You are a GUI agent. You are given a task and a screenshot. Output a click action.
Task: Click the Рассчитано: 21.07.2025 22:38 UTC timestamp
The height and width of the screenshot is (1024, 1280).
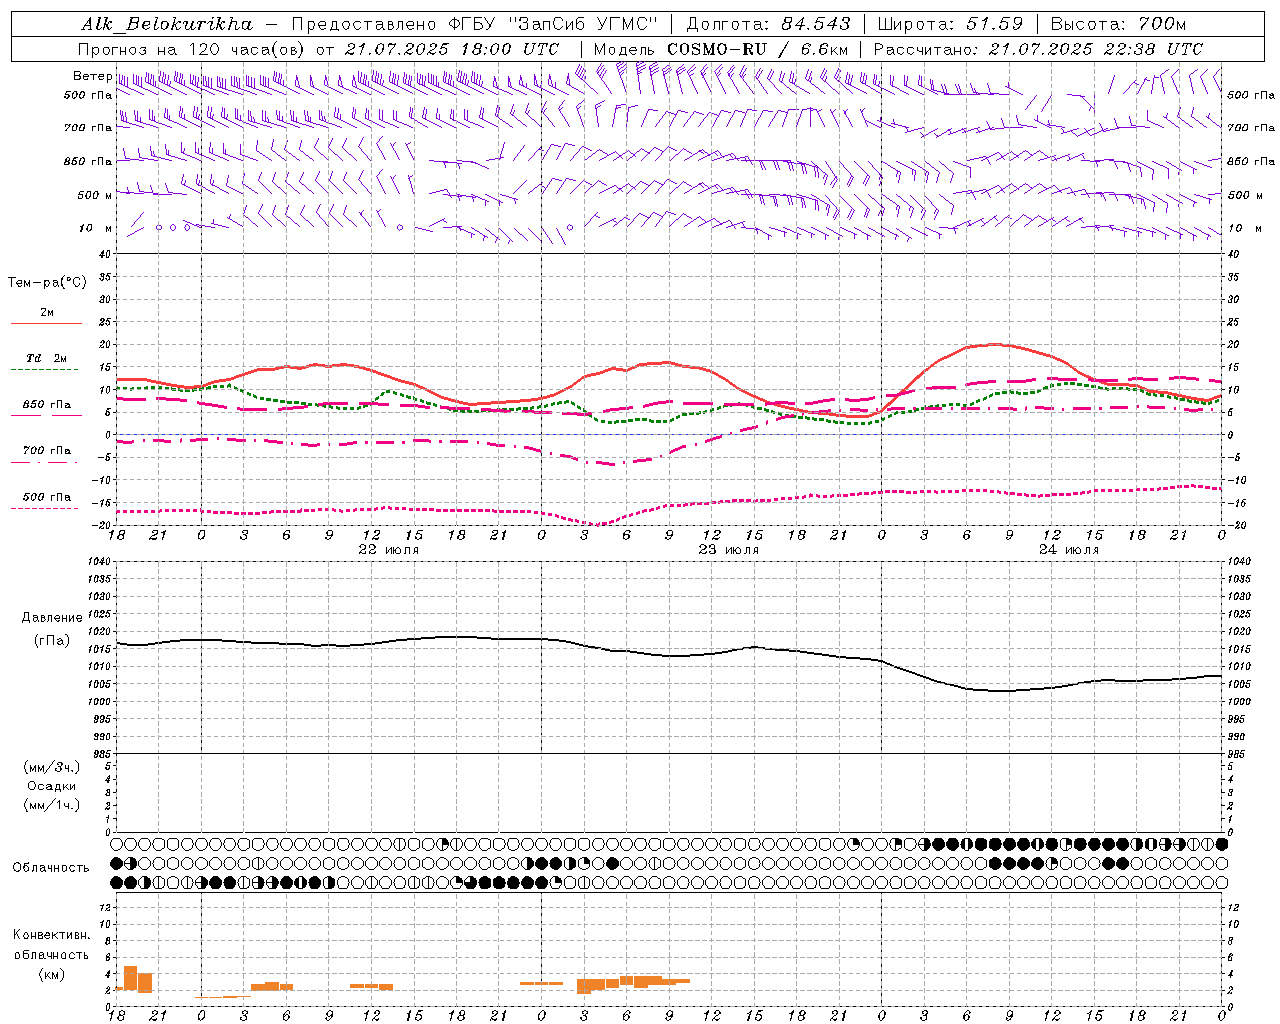click(x=1038, y=49)
